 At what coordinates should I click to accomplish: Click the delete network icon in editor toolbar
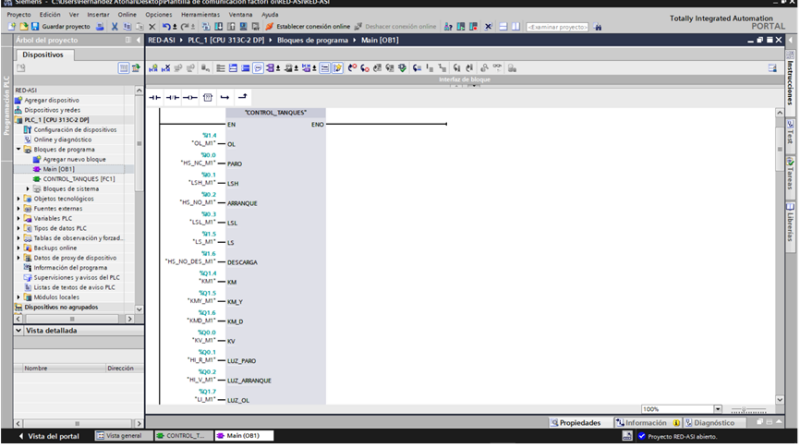pos(166,68)
